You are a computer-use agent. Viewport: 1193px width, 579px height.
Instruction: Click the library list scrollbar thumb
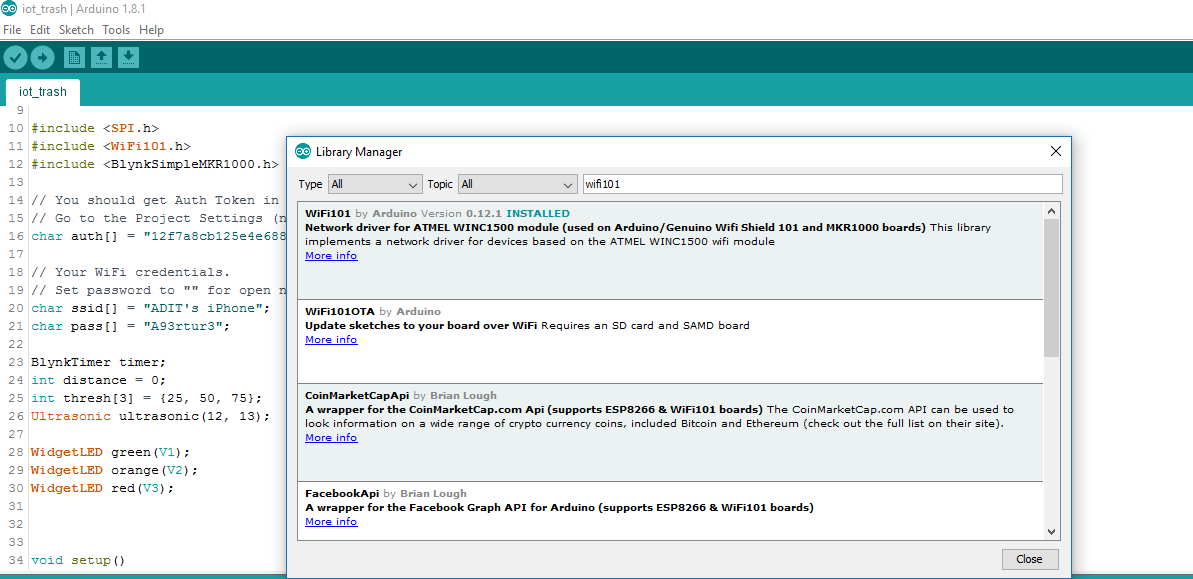pyautogui.click(x=1051, y=288)
